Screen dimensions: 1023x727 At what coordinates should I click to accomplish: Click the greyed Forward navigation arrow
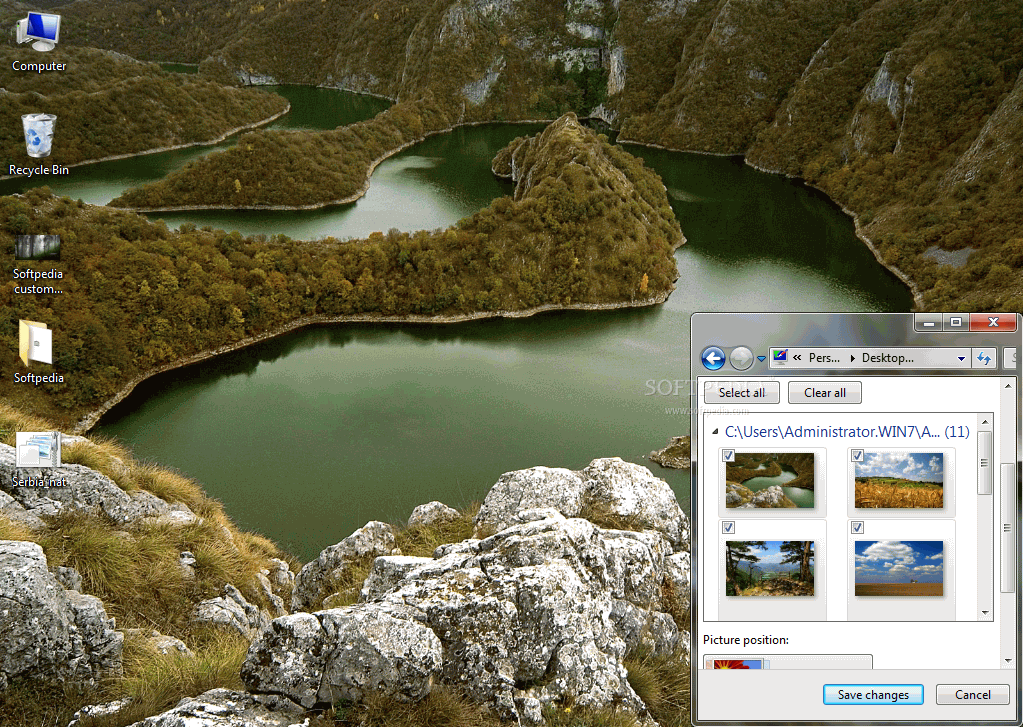[741, 358]
